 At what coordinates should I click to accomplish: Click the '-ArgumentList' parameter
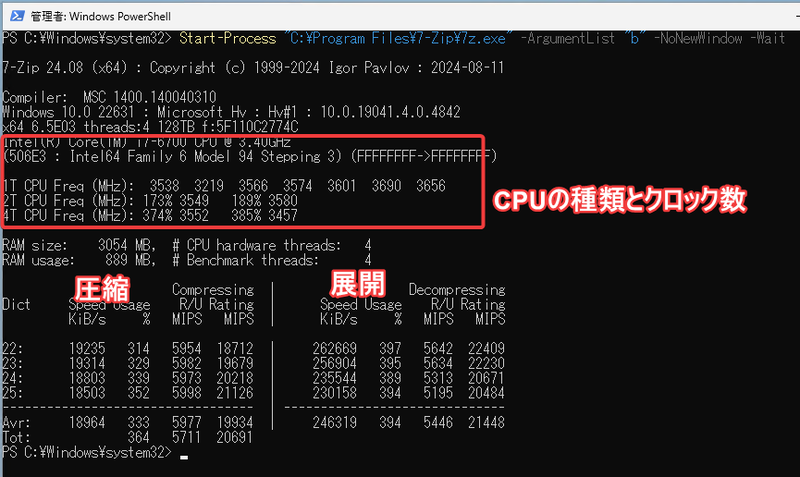click(x=568, y=38)
